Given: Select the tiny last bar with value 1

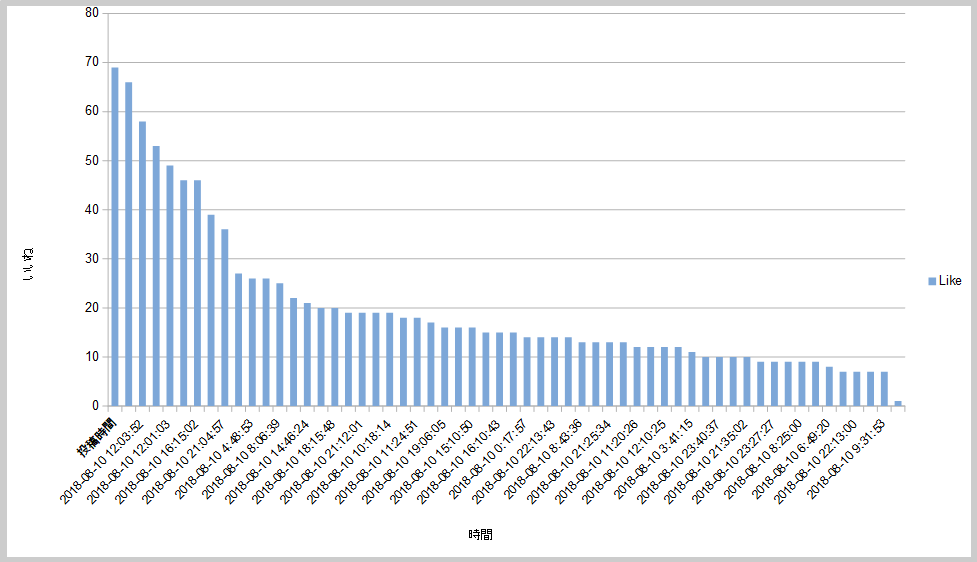Looking at the screenshot, I should coord(898,403).
